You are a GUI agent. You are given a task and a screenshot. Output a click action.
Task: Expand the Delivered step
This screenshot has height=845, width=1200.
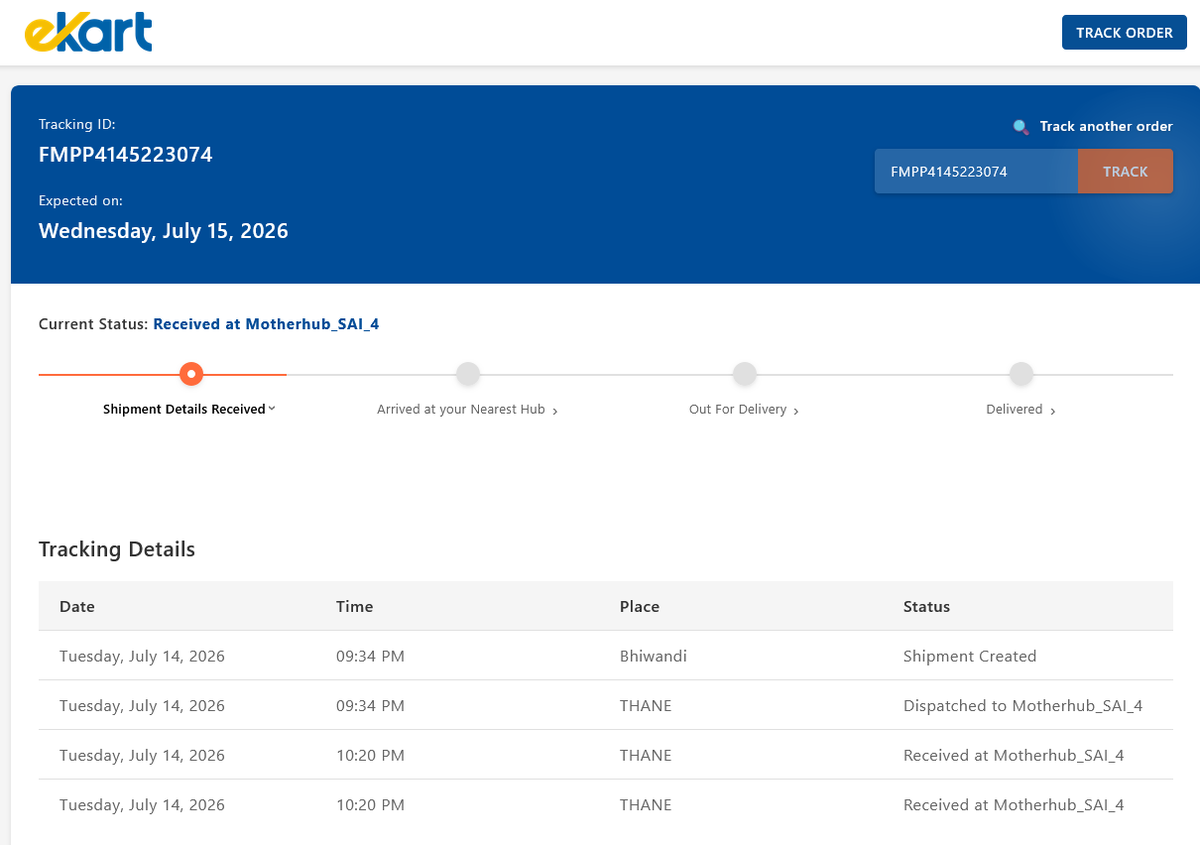pyautogui.click(x=1053, y=410)
